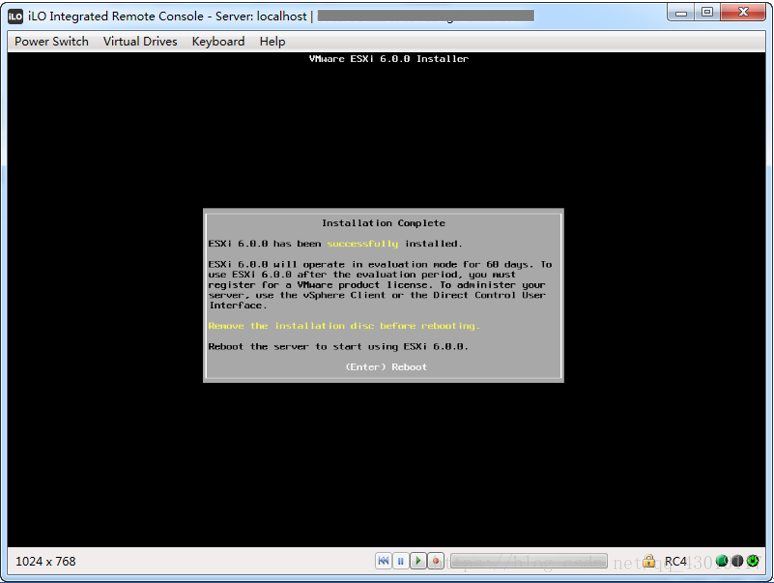Open the Keyboard menu

coord(218,41)
